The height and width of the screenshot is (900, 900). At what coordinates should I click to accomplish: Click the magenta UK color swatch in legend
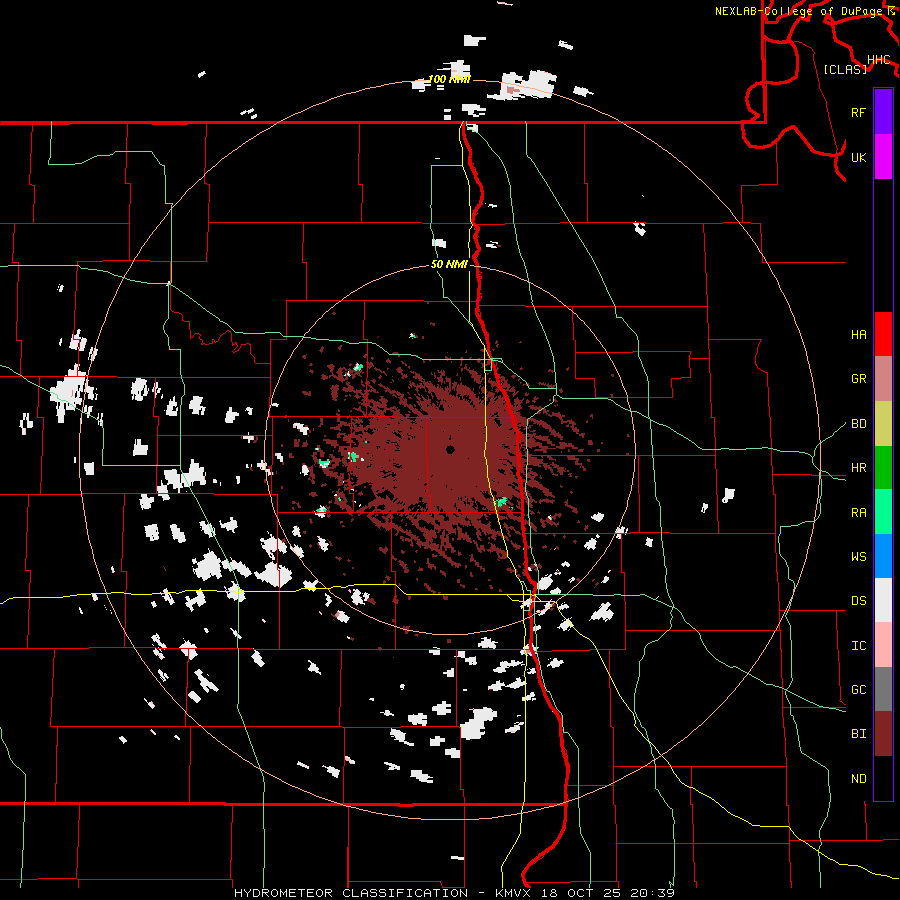click(883, 157)
